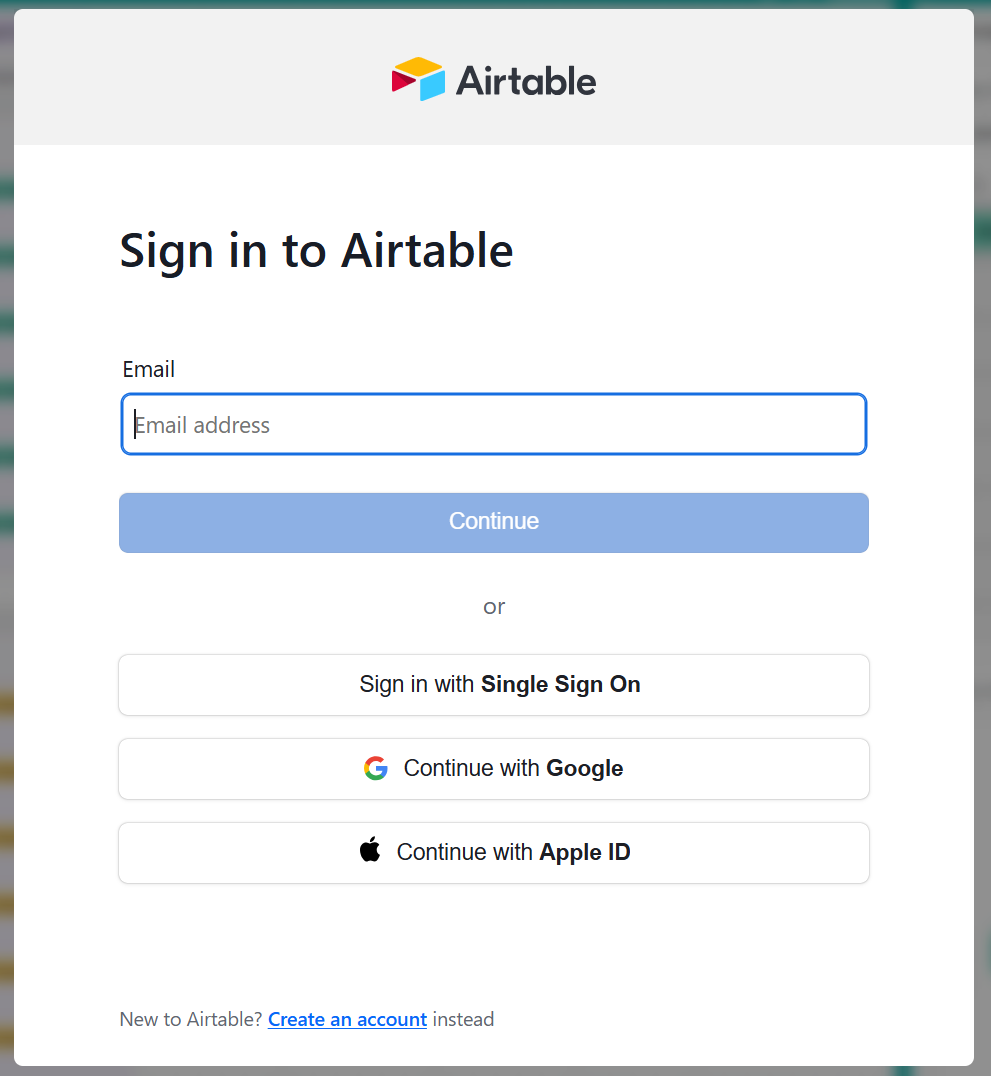Click the "Sign in to Airtable" heading

(316, 250)
